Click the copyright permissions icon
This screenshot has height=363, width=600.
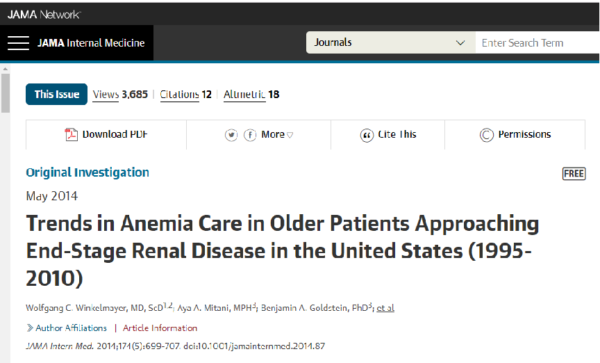pos(486,135)
